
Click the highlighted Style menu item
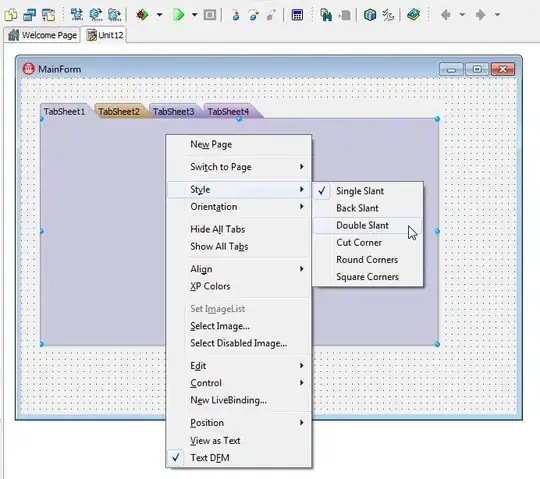coord(239,189)
